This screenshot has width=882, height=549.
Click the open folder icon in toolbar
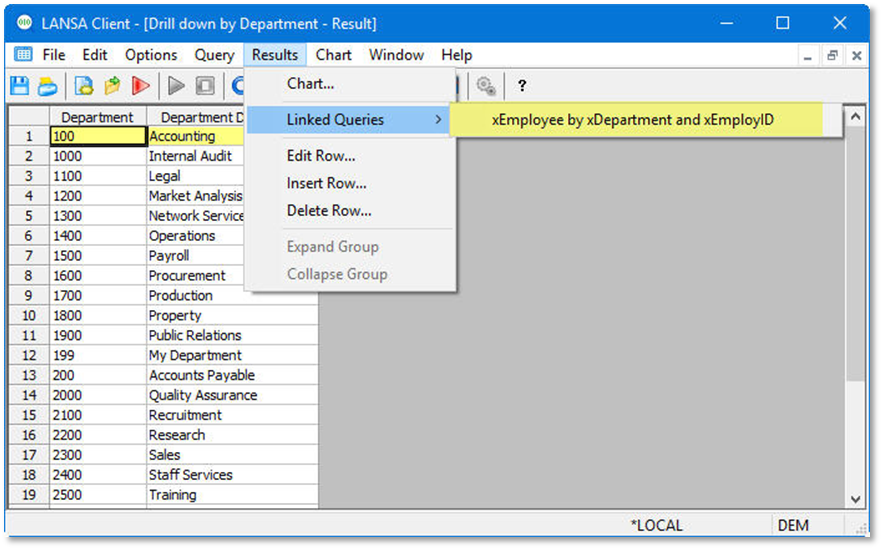[x=112, y=86]
